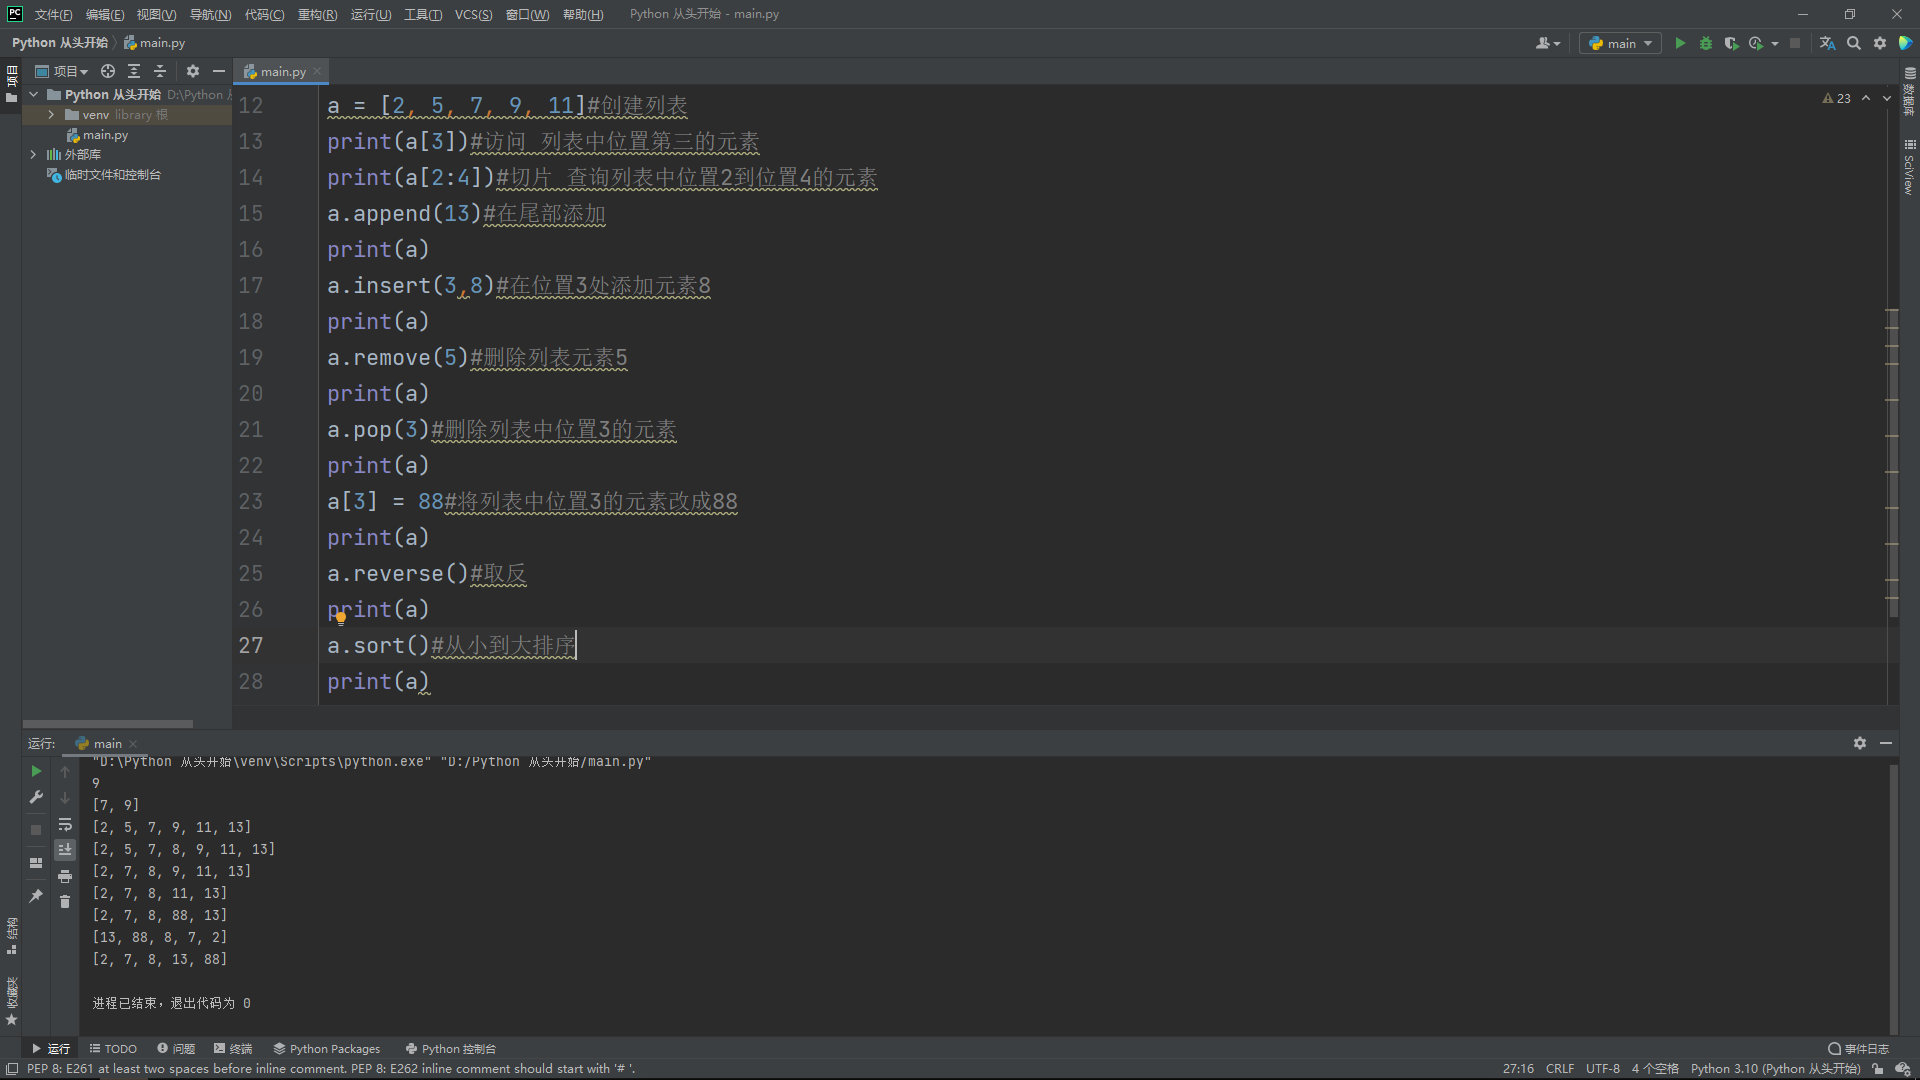The height and width of the screenshot is (1080, 1920).
Task: Click Python 3.10 interpreter in status bar
Action: pos(1774,1069)
